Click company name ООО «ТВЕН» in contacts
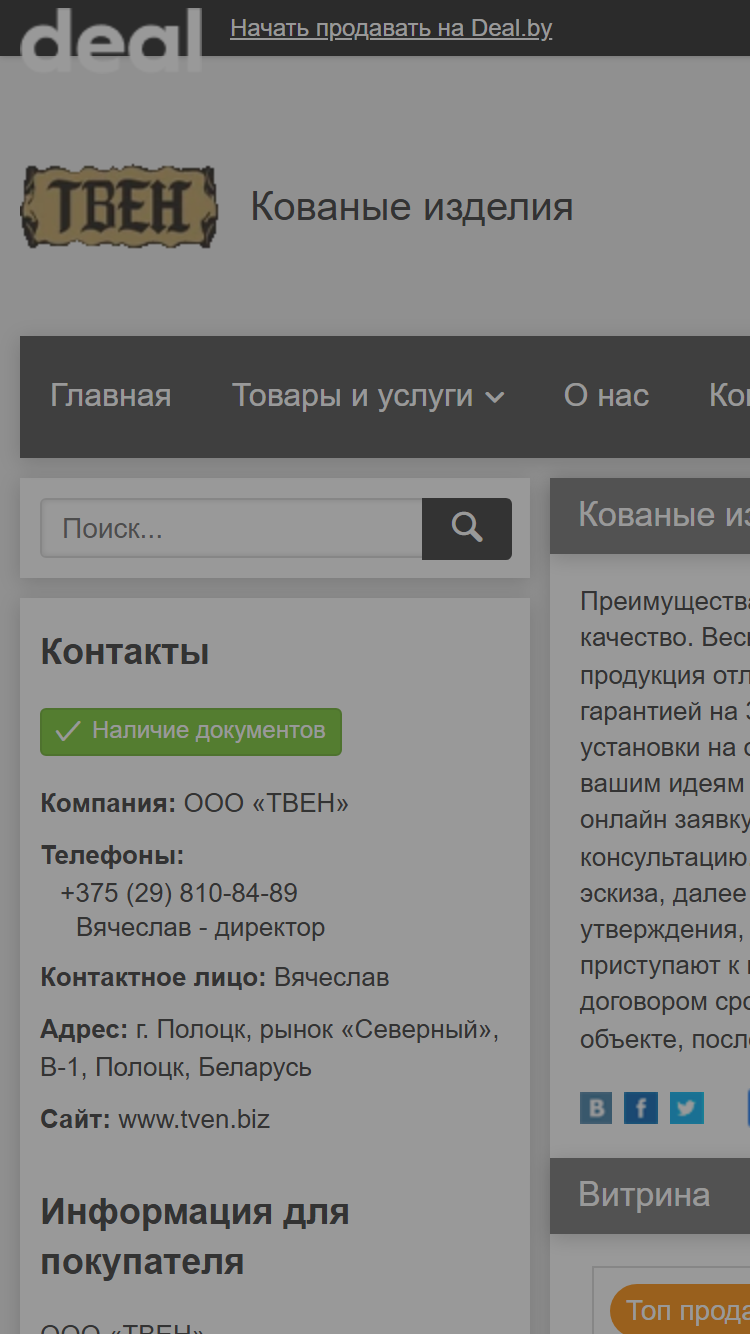This screenshot has width=750, height=1334. 266,803
